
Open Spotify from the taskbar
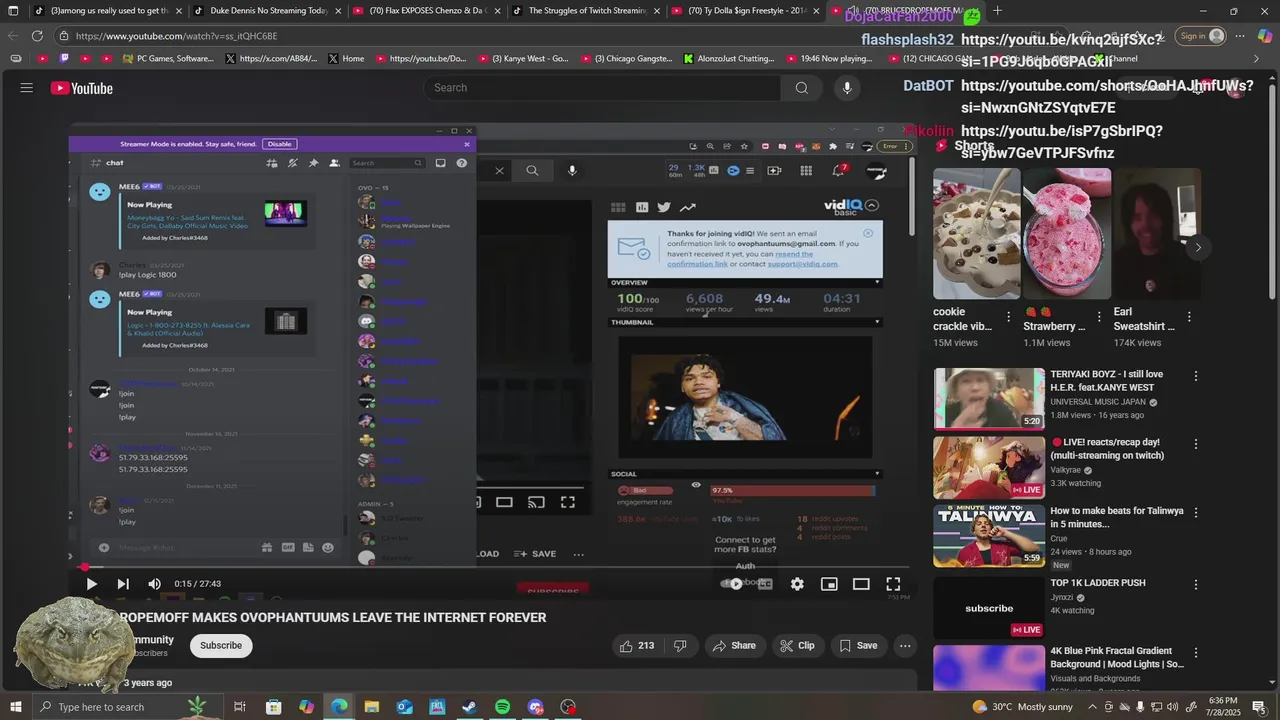point(503,707)
